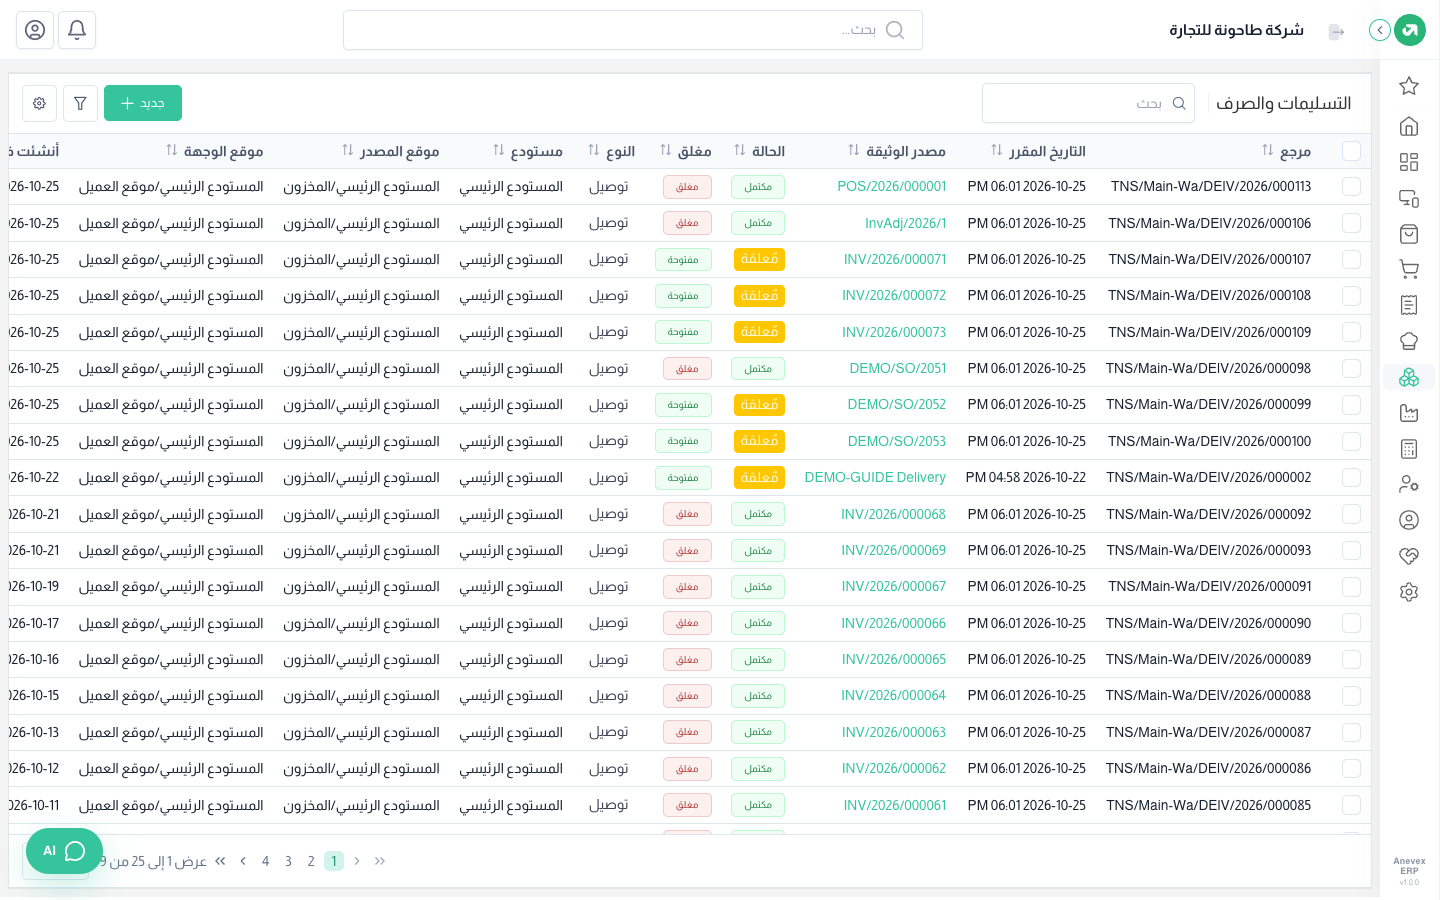Toggle select-all checkbox in table header
The width and height of the screenshot is (1440, 900).
coord(1351,151)
